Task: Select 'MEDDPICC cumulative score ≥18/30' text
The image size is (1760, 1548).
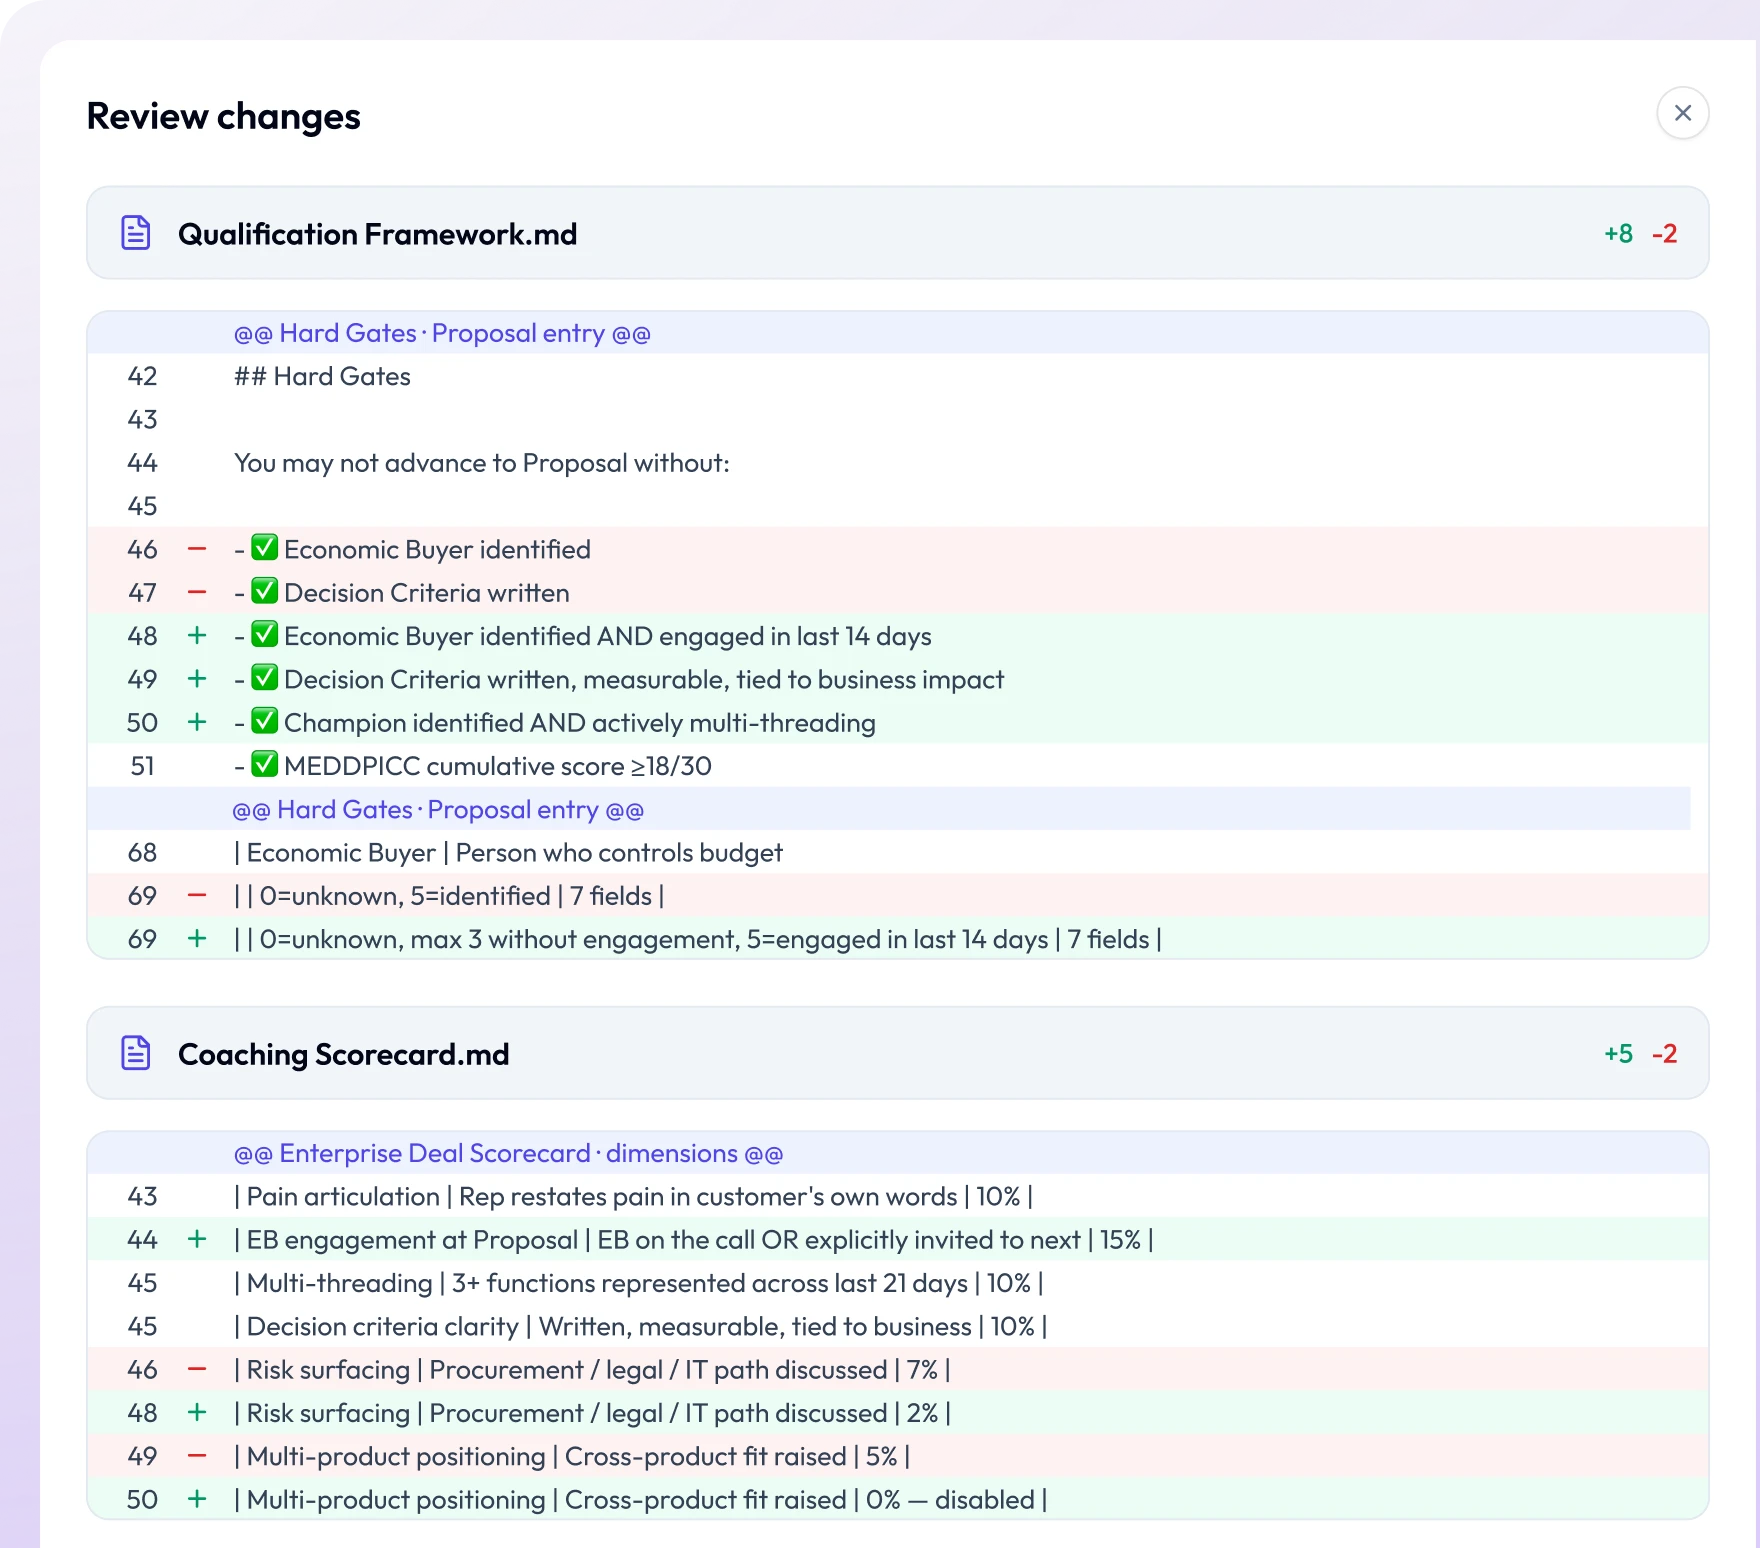Action: pos(498,766)
